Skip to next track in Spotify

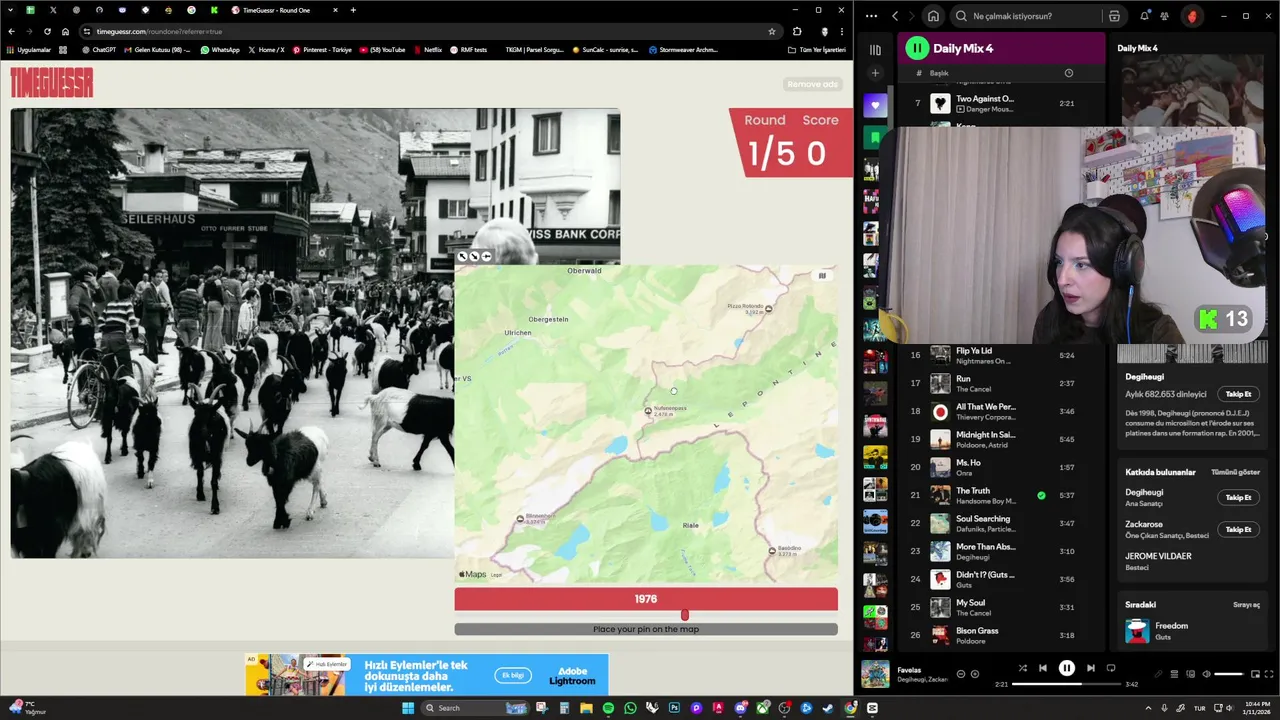point(1090,668)
